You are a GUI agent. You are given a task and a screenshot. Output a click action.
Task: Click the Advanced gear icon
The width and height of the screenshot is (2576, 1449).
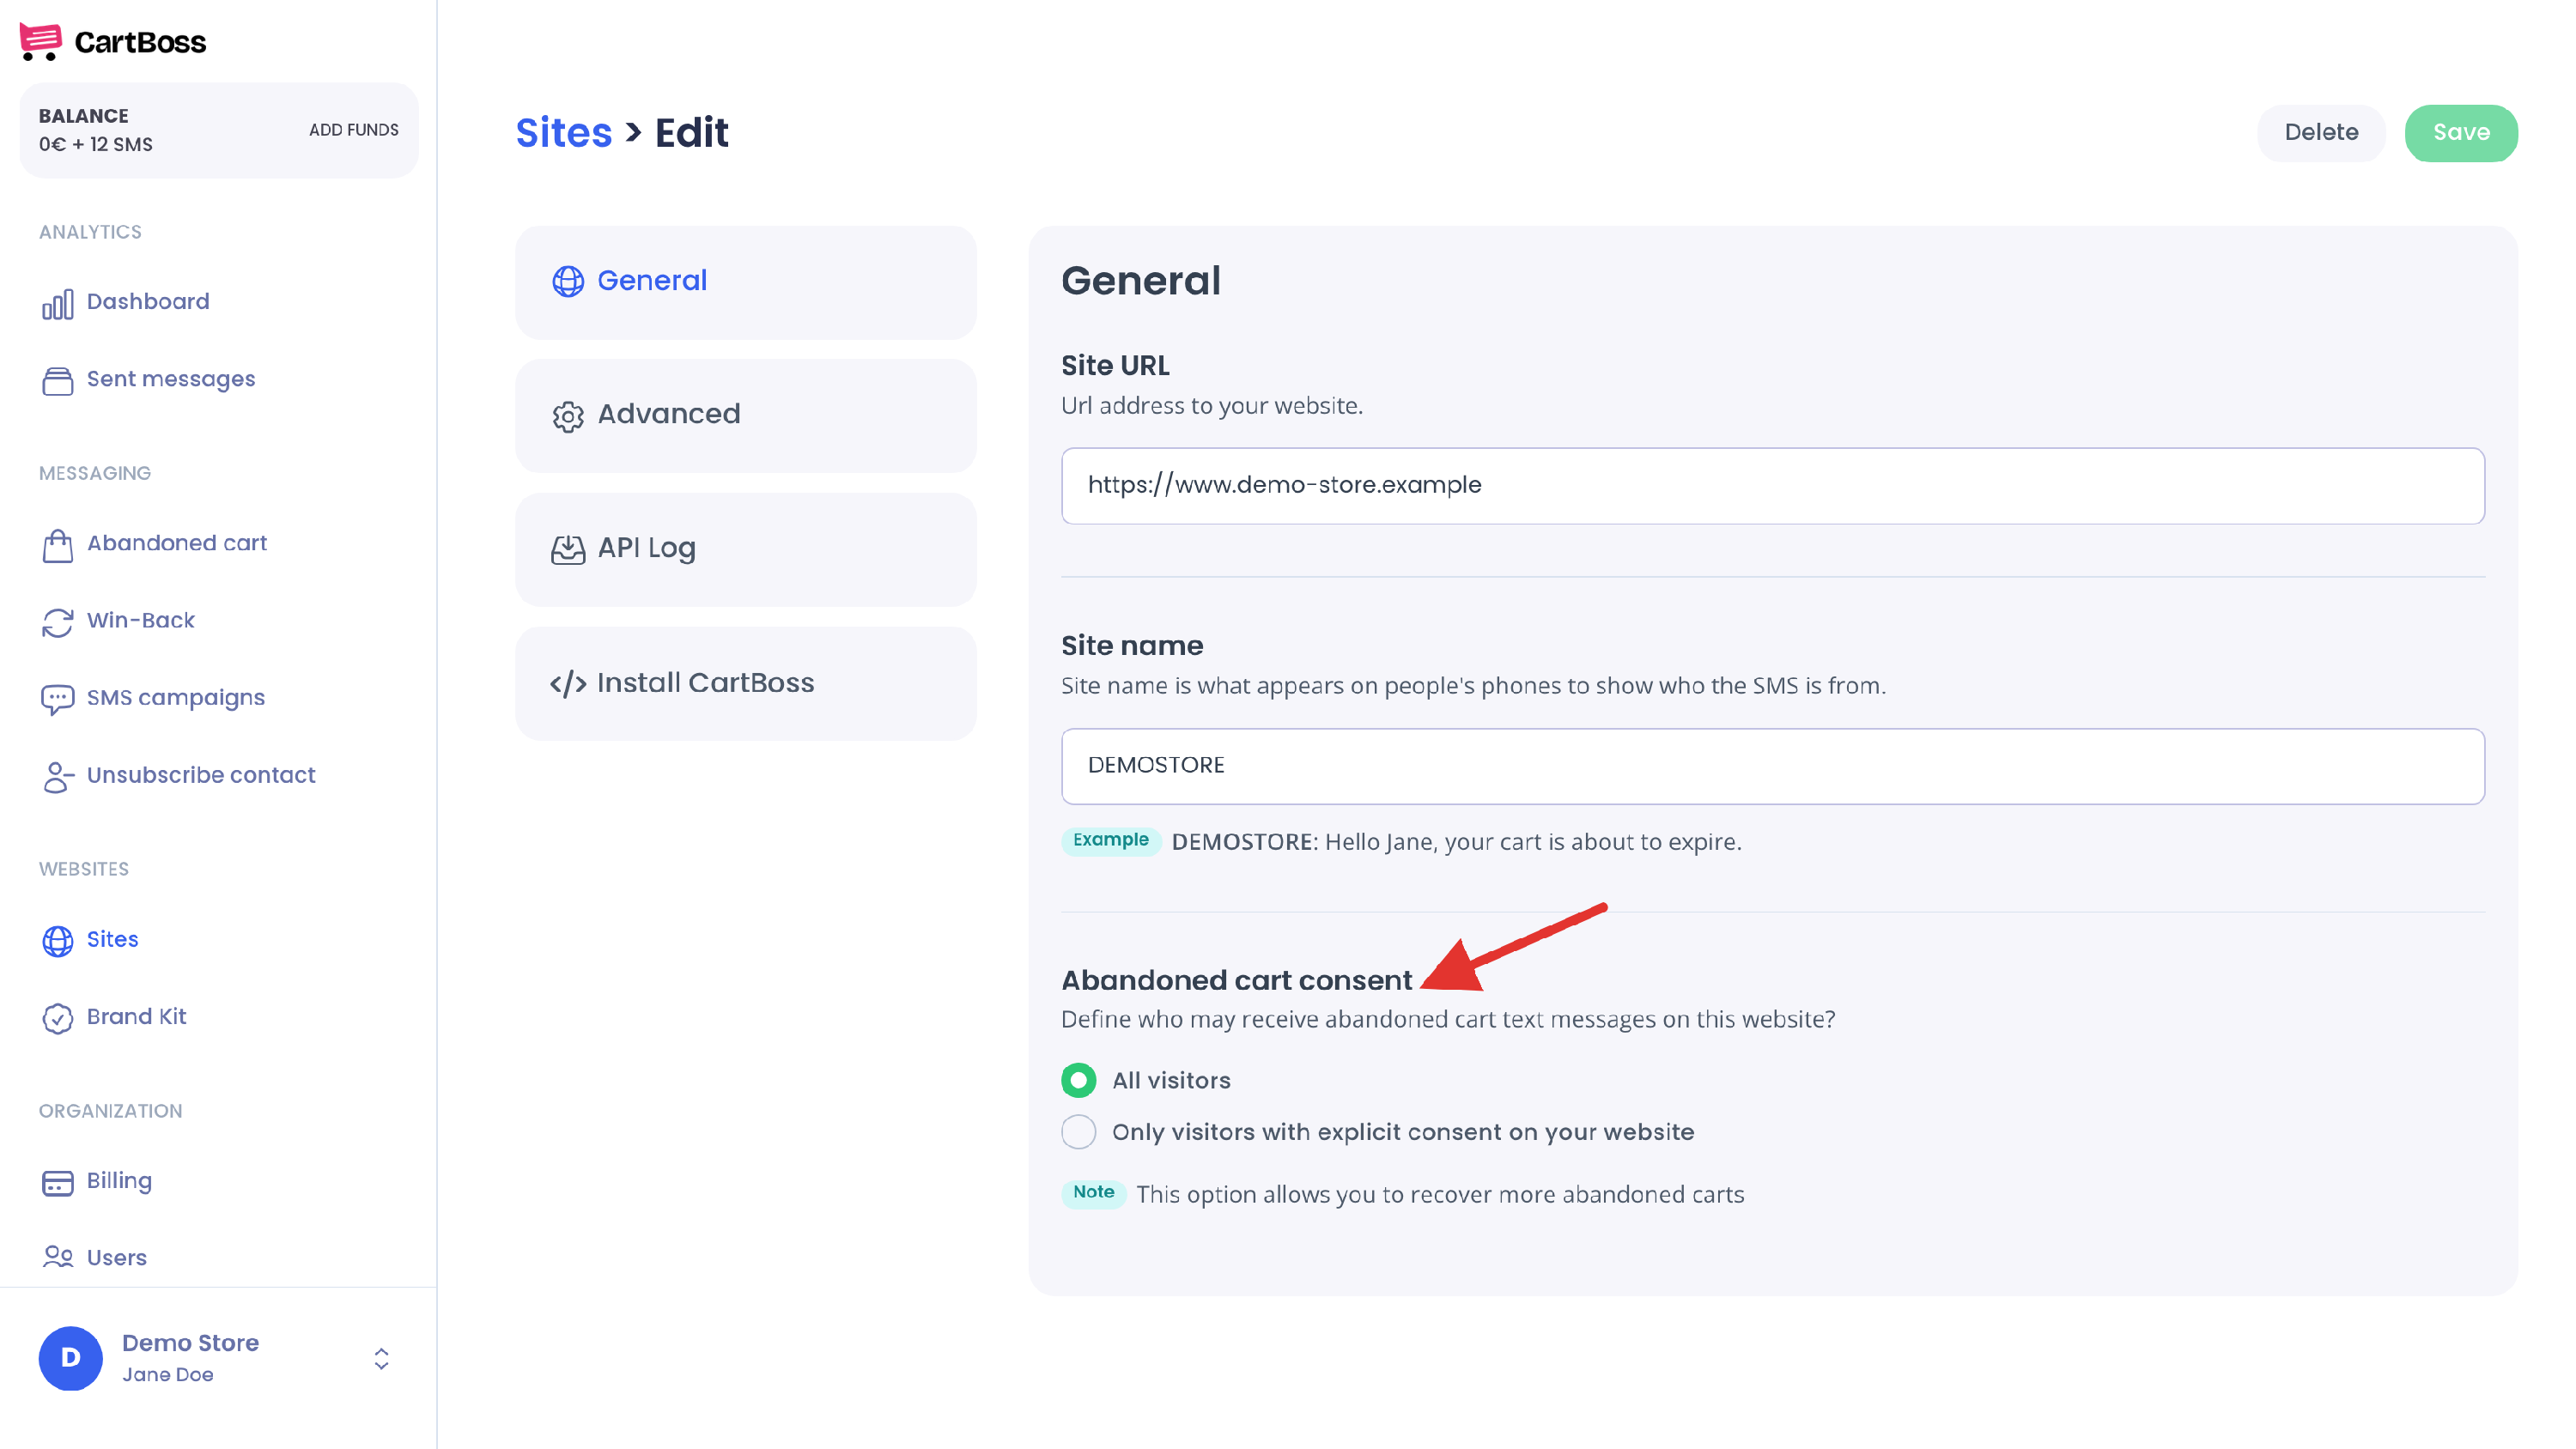pyautogui.click(x=568, y=416)
